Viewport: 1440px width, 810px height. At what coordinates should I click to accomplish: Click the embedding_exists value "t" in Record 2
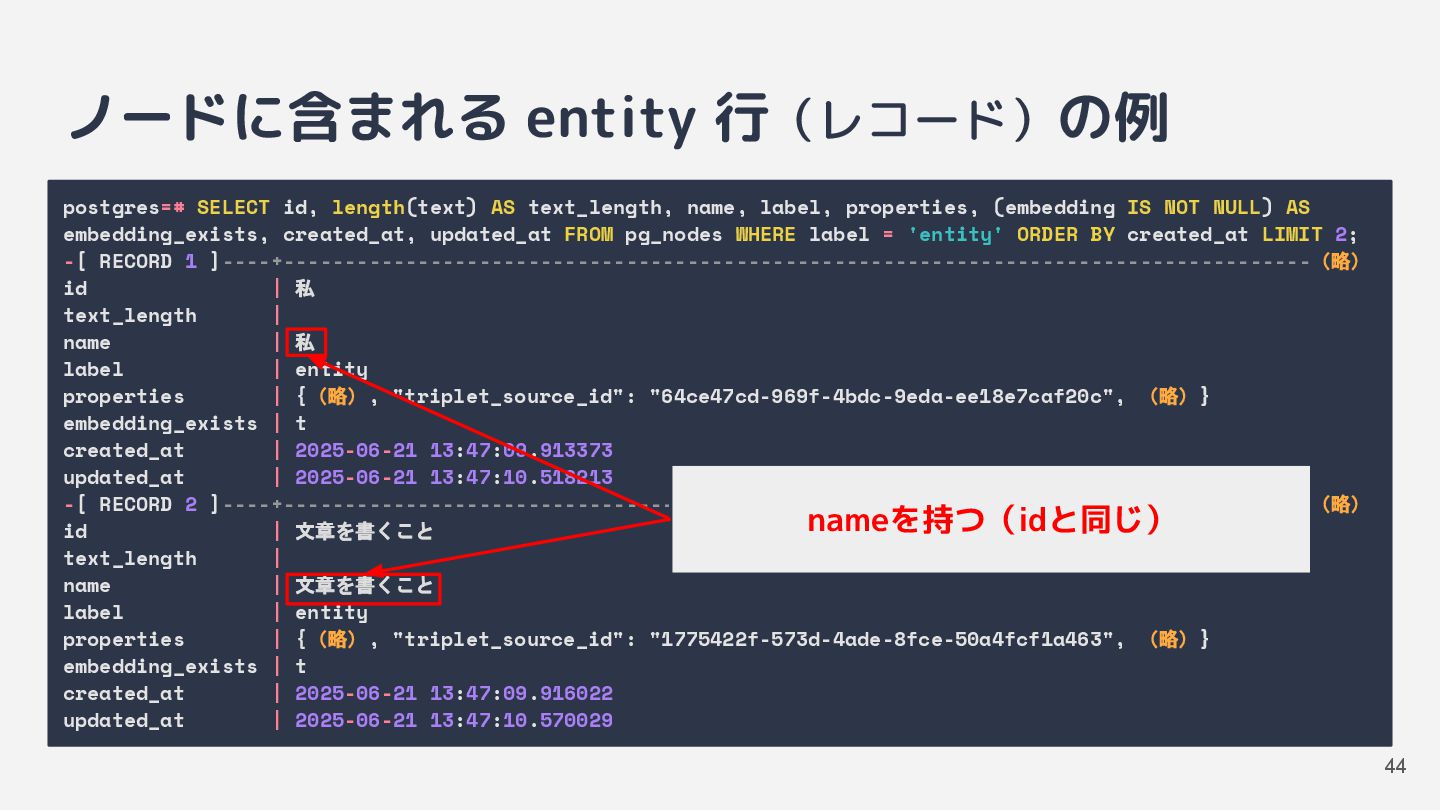(301, 667)
